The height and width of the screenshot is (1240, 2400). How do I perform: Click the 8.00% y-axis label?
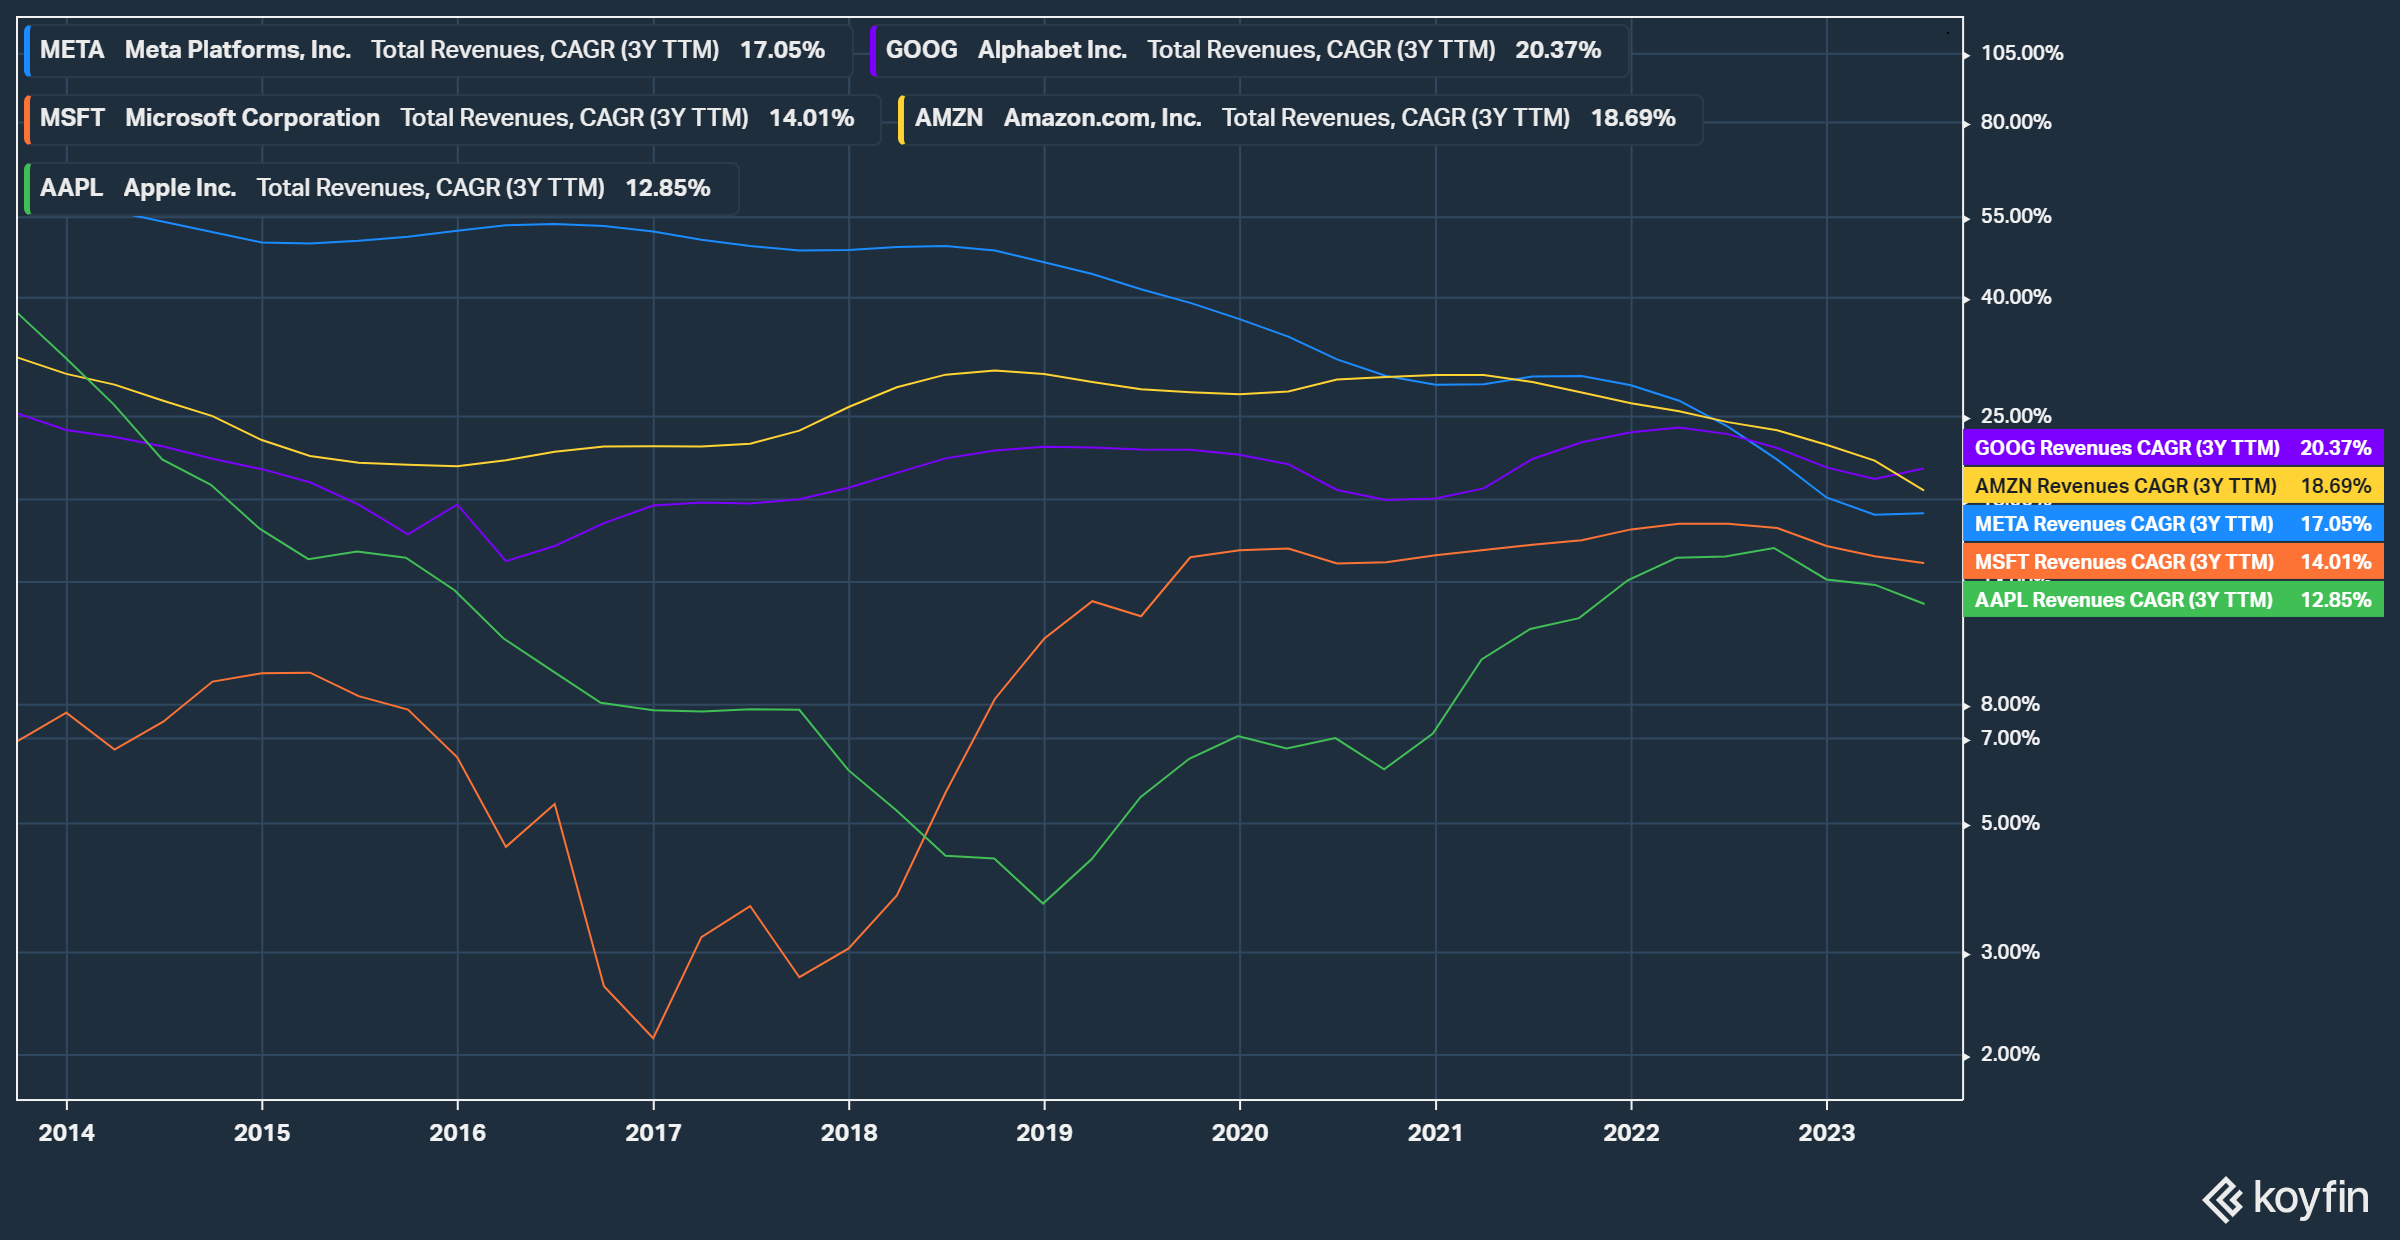2010,704
